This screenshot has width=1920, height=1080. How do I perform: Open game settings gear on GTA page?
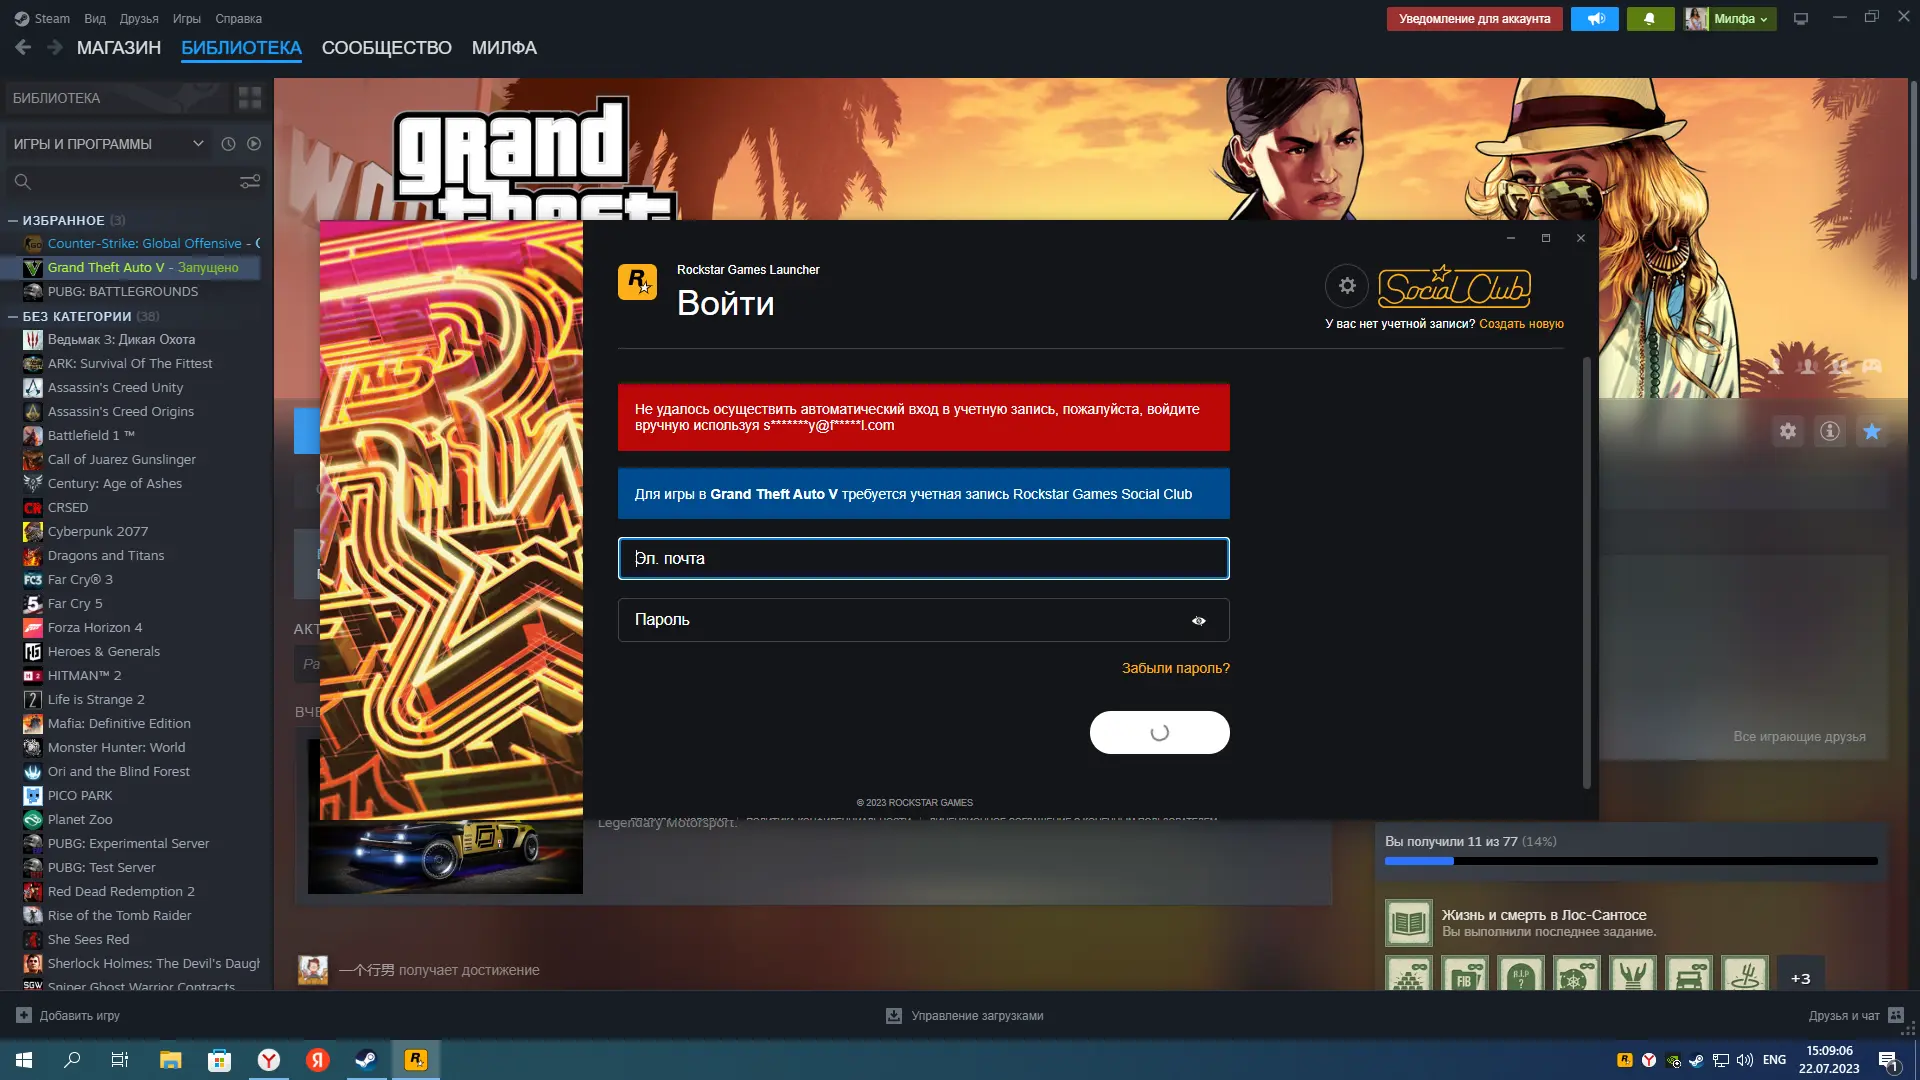coord(1787,431)
